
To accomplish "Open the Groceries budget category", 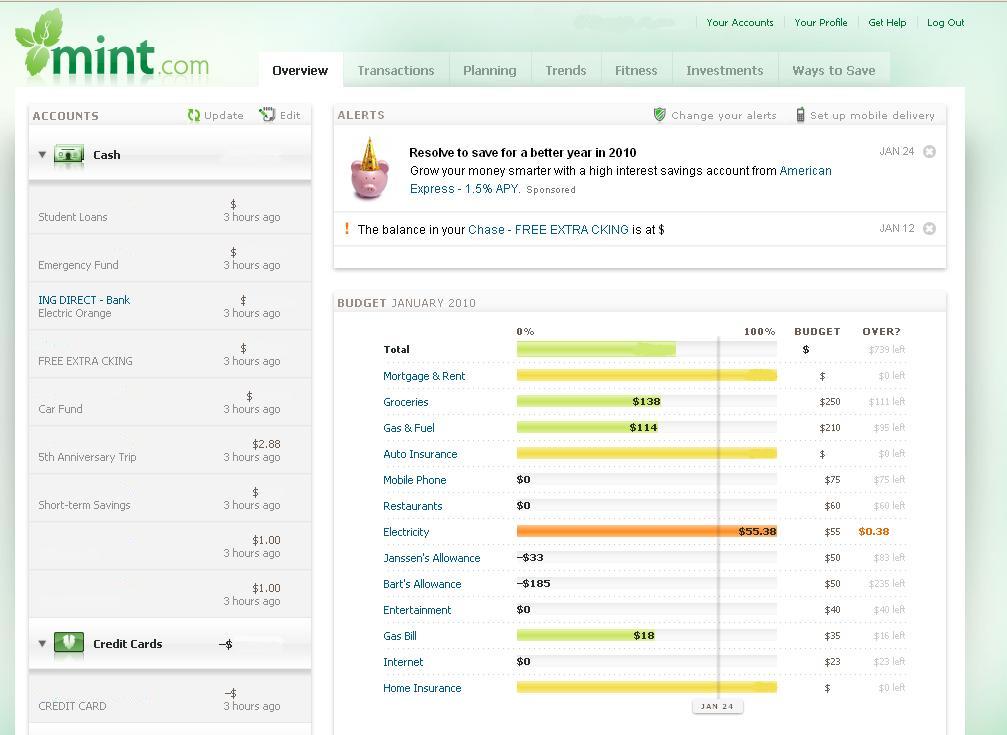I will pyautogui.click(x=405, y=402).
